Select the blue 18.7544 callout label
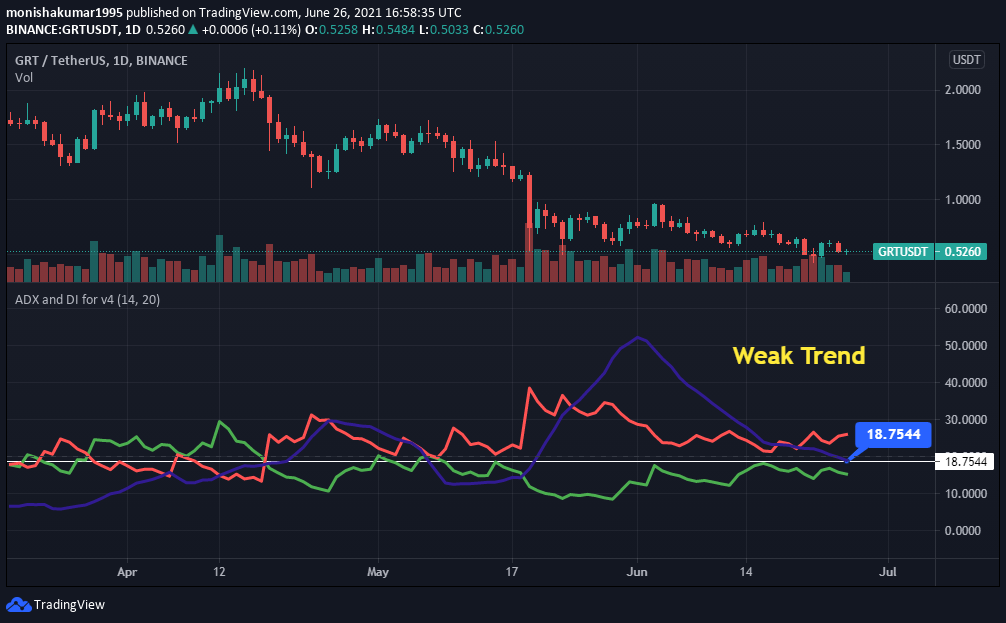 pos(893,434)
